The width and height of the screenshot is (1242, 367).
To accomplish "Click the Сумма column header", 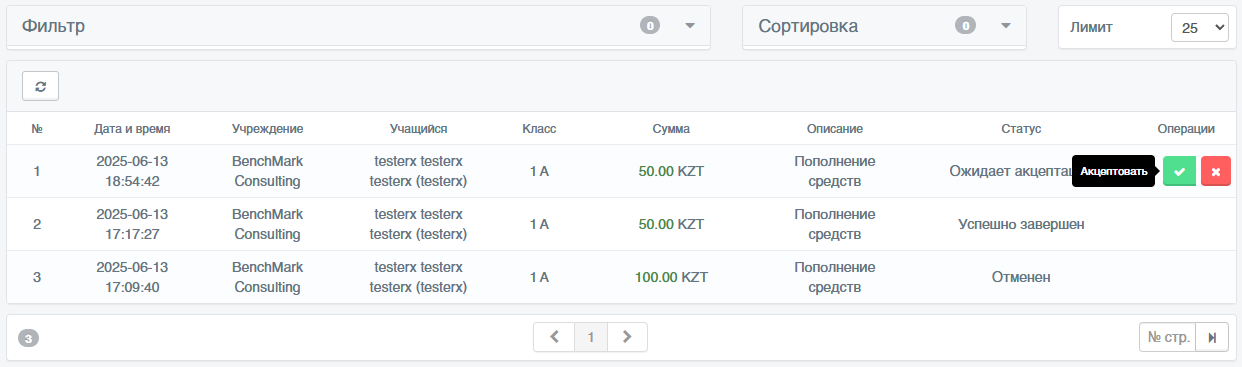I will (671, 129).
